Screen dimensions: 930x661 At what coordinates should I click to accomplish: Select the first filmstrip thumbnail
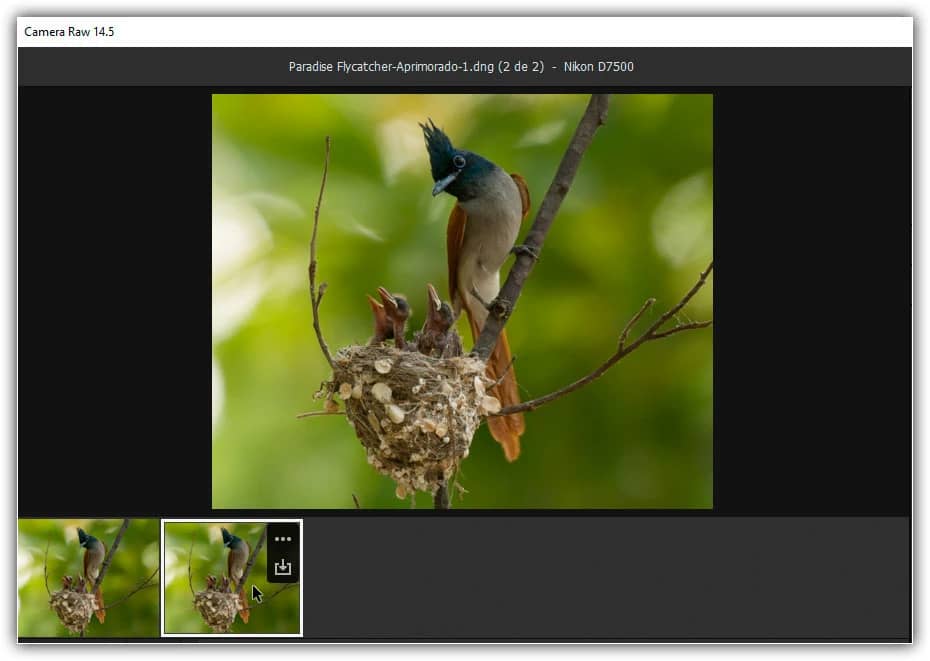tap(88, 577)
